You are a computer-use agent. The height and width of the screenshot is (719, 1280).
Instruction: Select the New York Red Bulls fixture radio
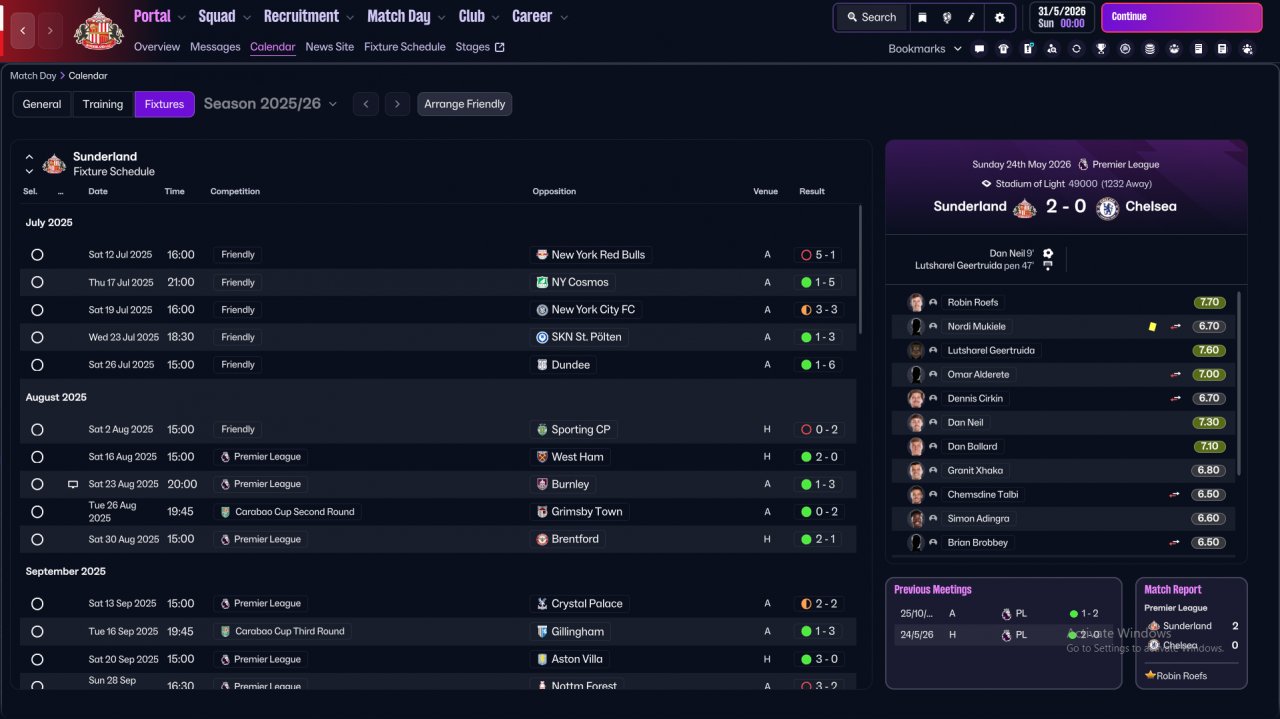37,255
